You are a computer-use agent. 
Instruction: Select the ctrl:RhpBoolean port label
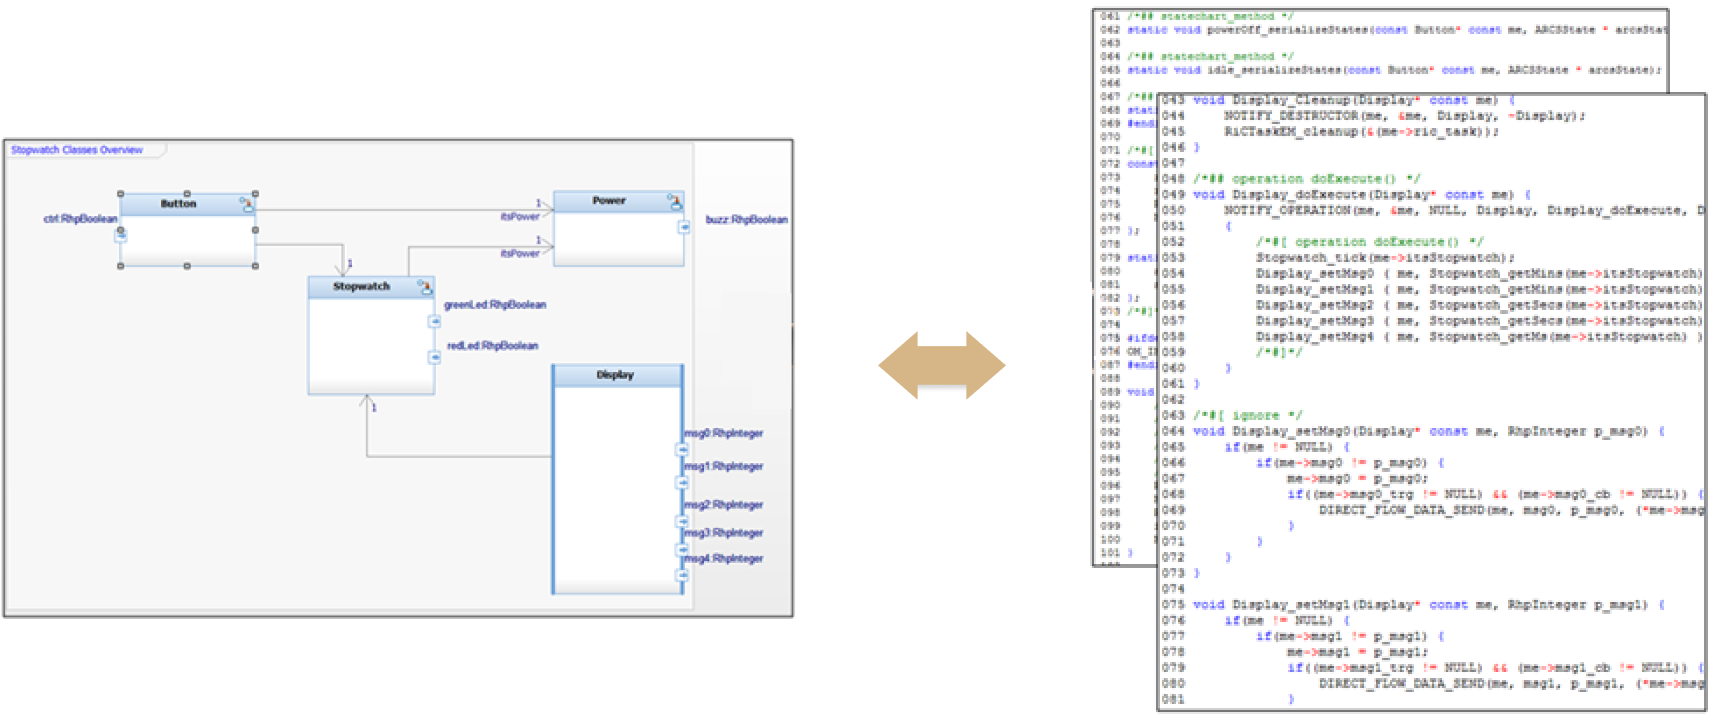click(x=80, y=218)
